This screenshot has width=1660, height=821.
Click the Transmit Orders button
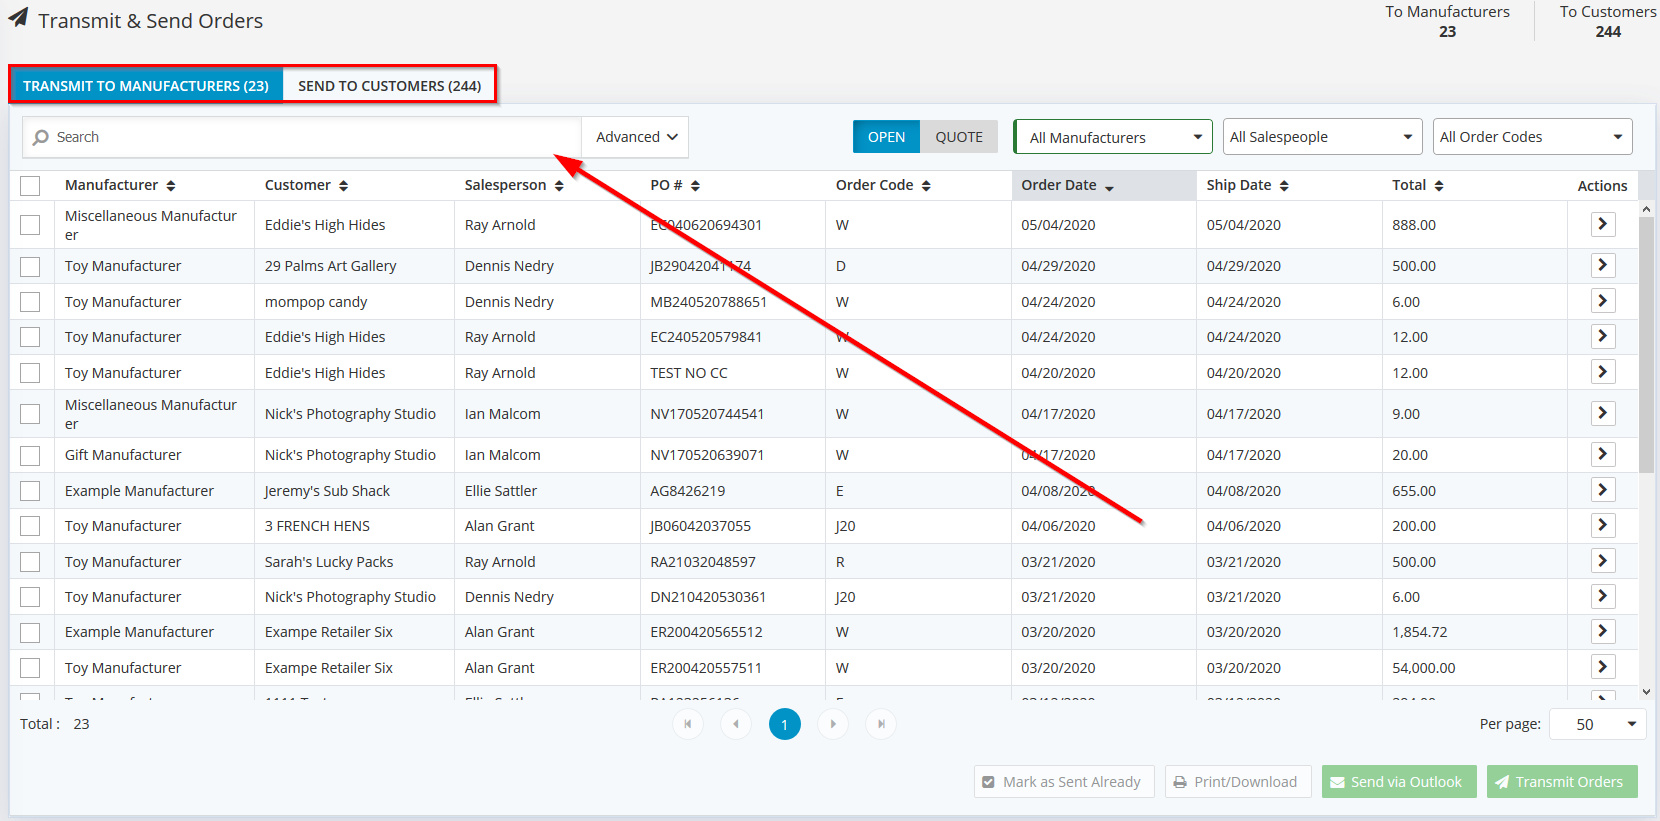(x=1561, y=782)
